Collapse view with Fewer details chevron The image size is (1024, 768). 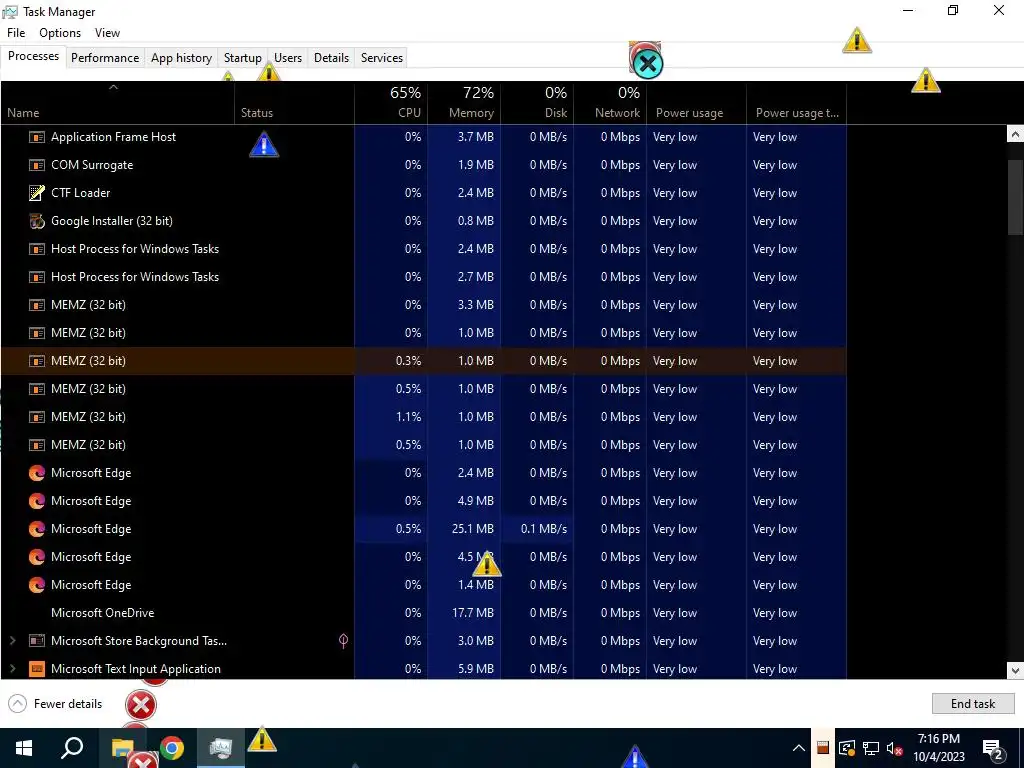pos(18,703)
